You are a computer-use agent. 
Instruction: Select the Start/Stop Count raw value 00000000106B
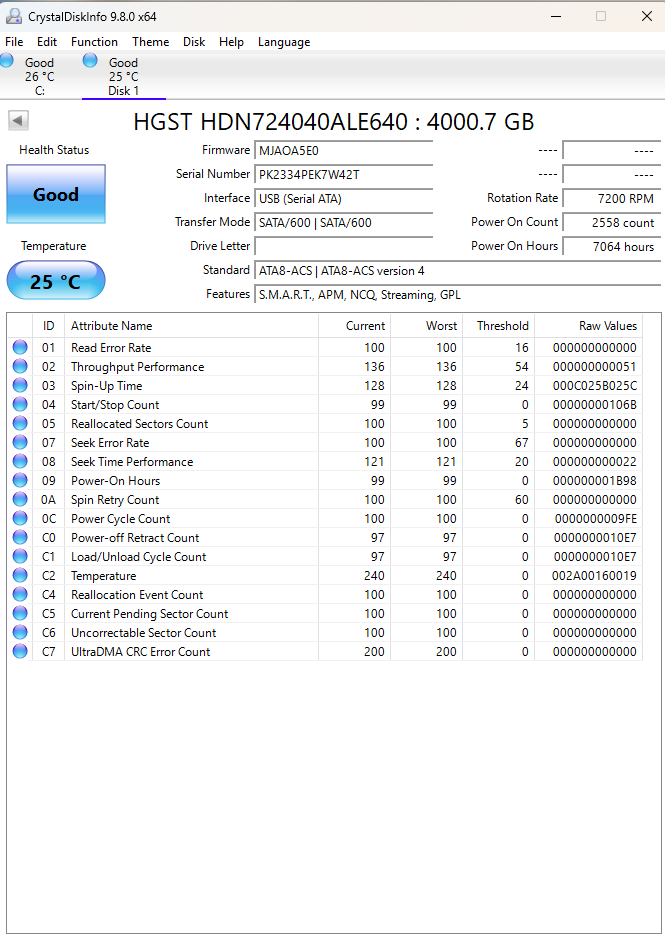tap(594, 405)
